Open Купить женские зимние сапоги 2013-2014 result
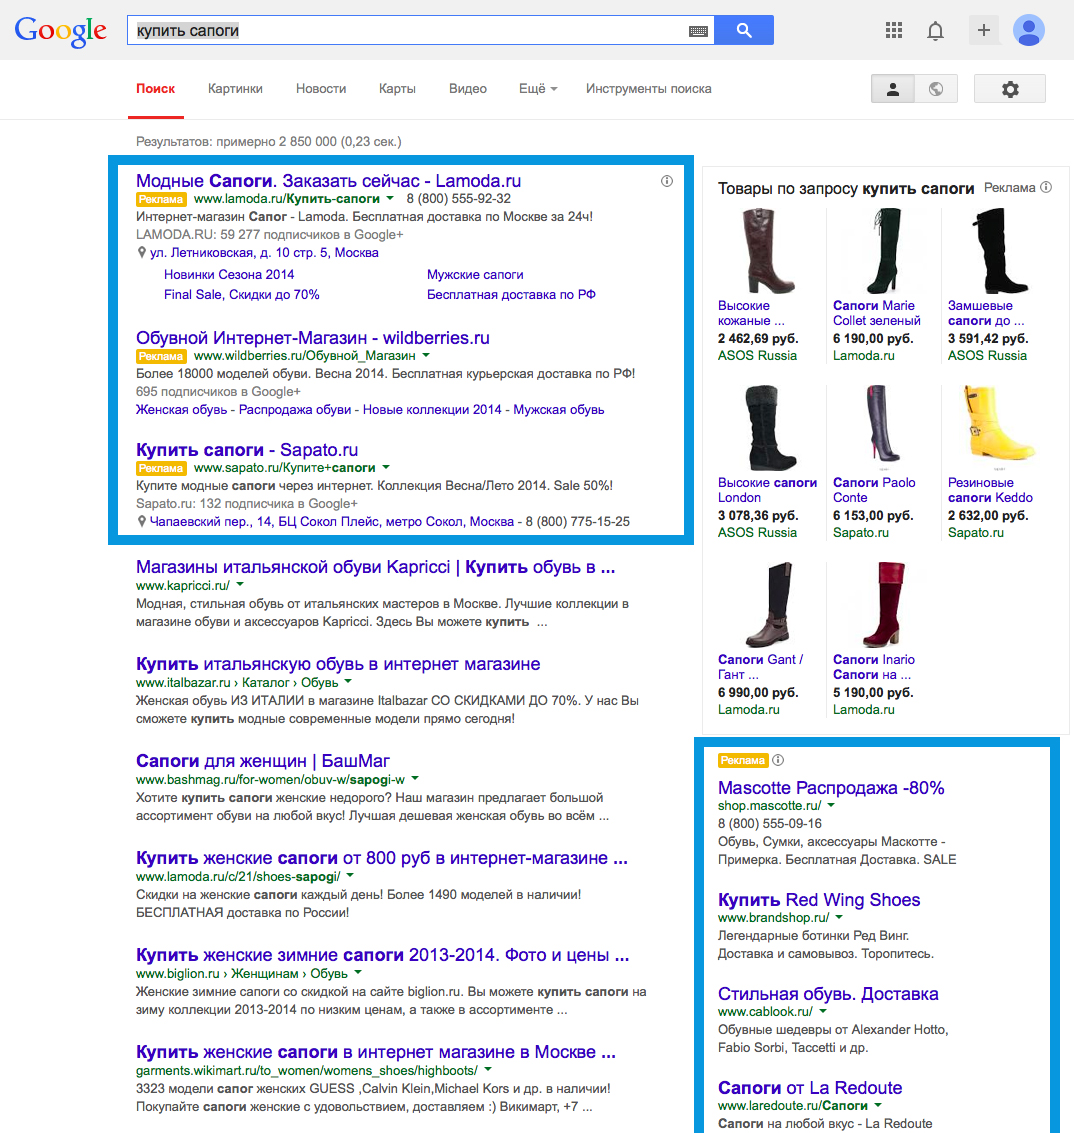 point(382,955)
